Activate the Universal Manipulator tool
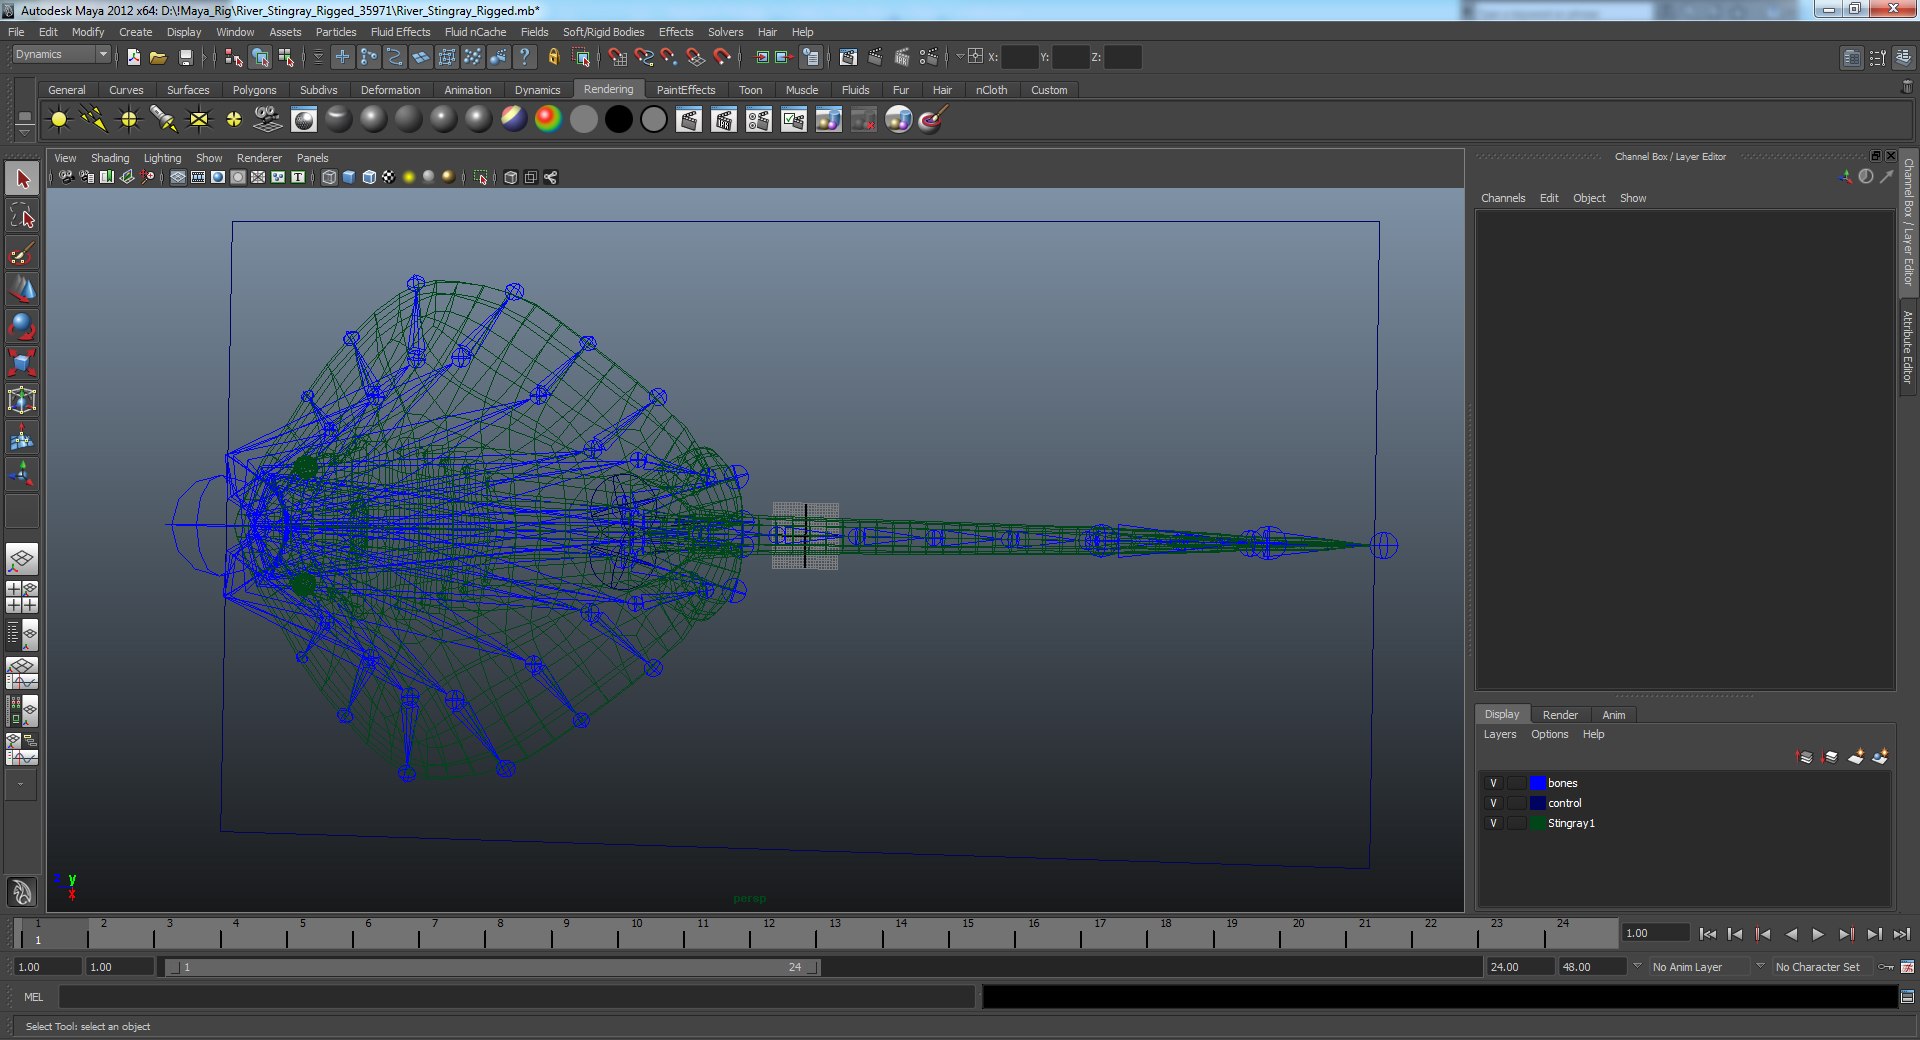Screen dimensions: 1920x1040 pyautogui.click(x=22, y=401)
